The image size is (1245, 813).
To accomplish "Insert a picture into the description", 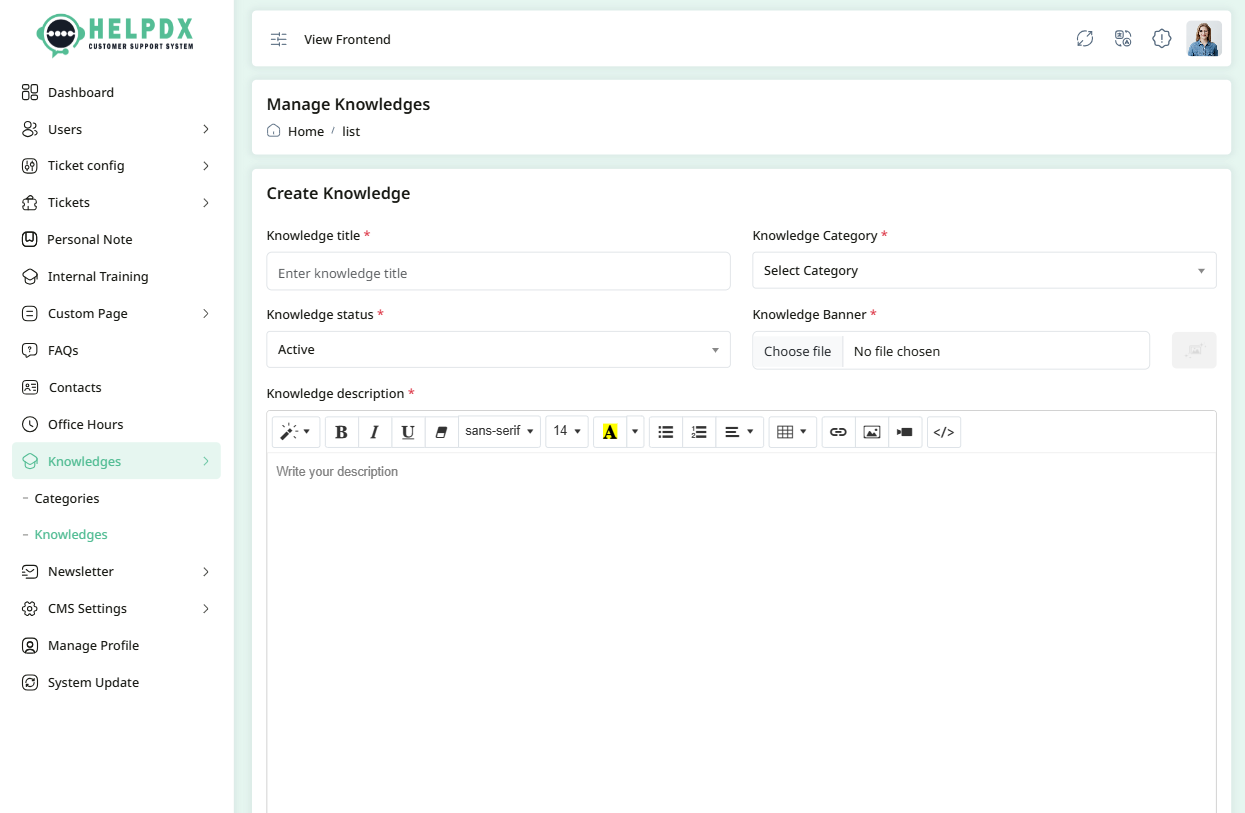I will [871, 431].
